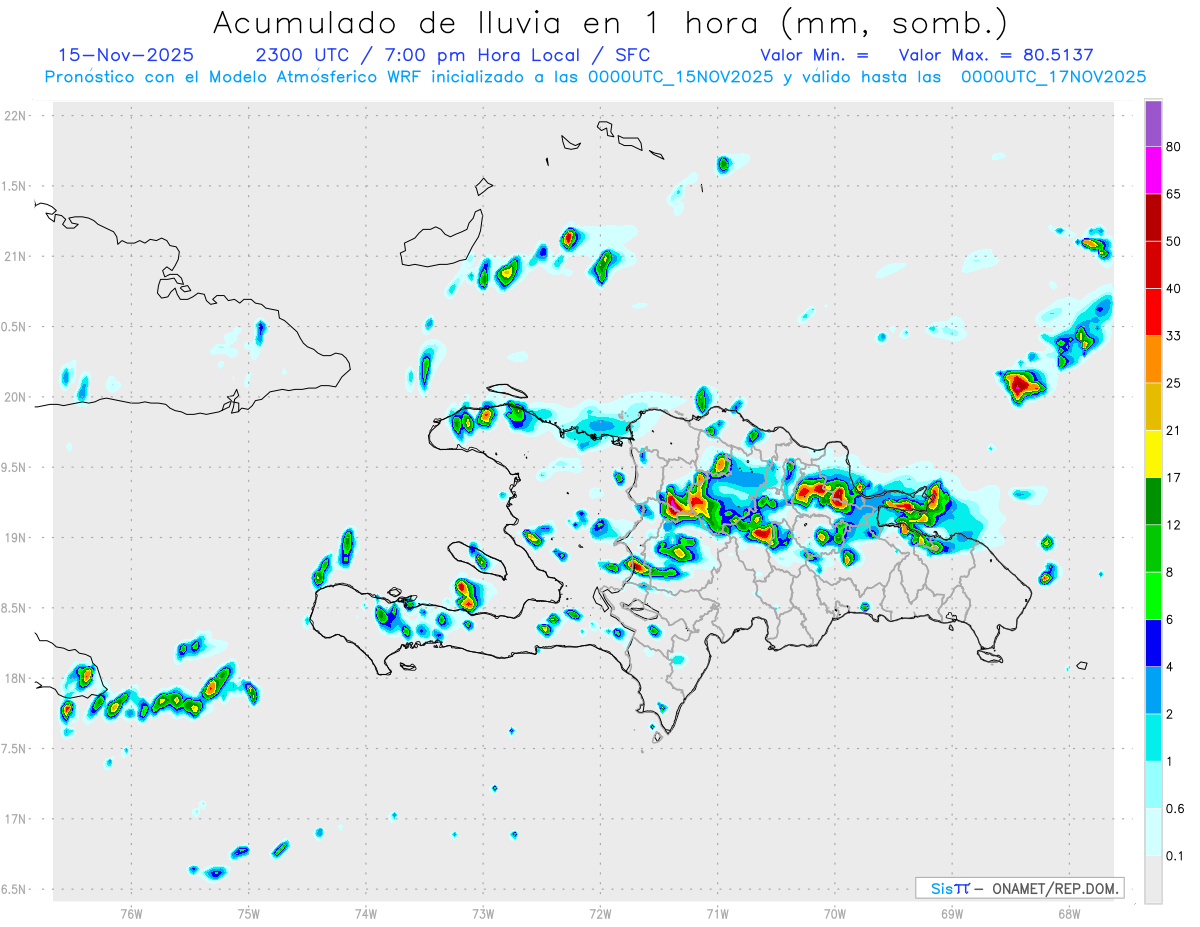Click the longitude label "70W"
Image resolution: width=1200 pixels, height=927 pixels.
[835, 914]
